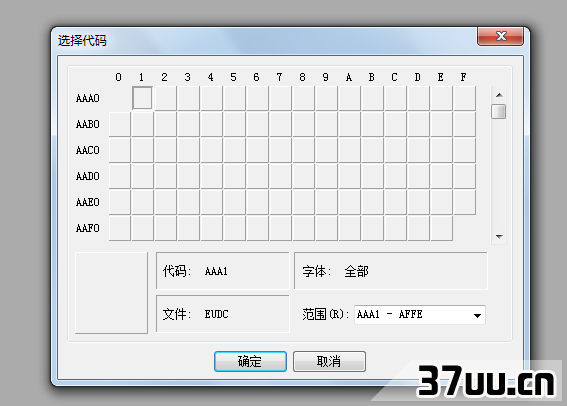Image resolution: width=567 pixels, height=406 pixels.
Task: Select cell at row AAF0 column E
Action: tap(441, 228)
